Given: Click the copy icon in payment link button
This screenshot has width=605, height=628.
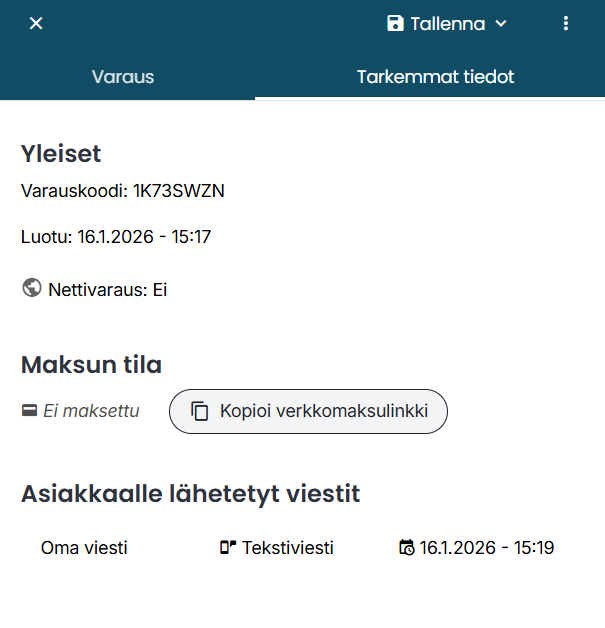Looking at the screenshot, I should coord(200,411).
